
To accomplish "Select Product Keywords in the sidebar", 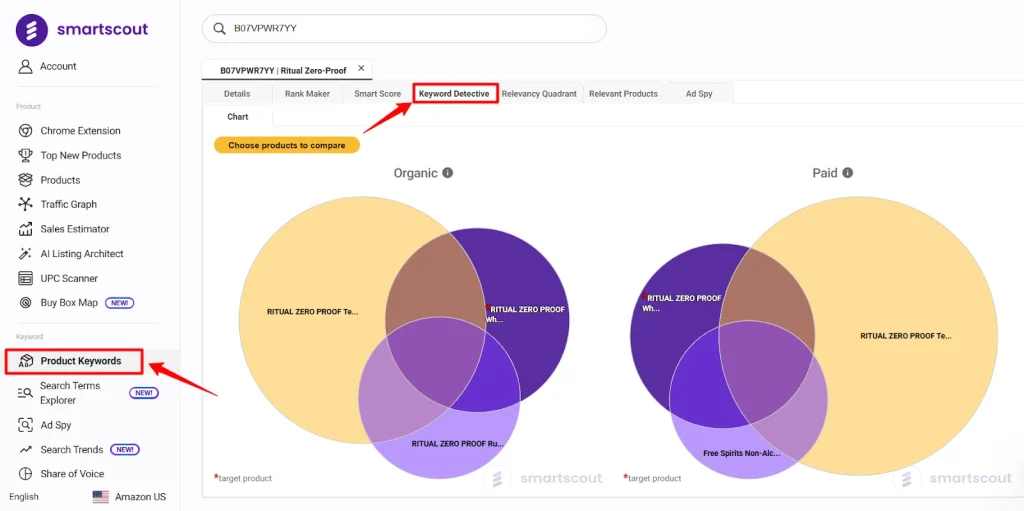I will tap(80, 361).
